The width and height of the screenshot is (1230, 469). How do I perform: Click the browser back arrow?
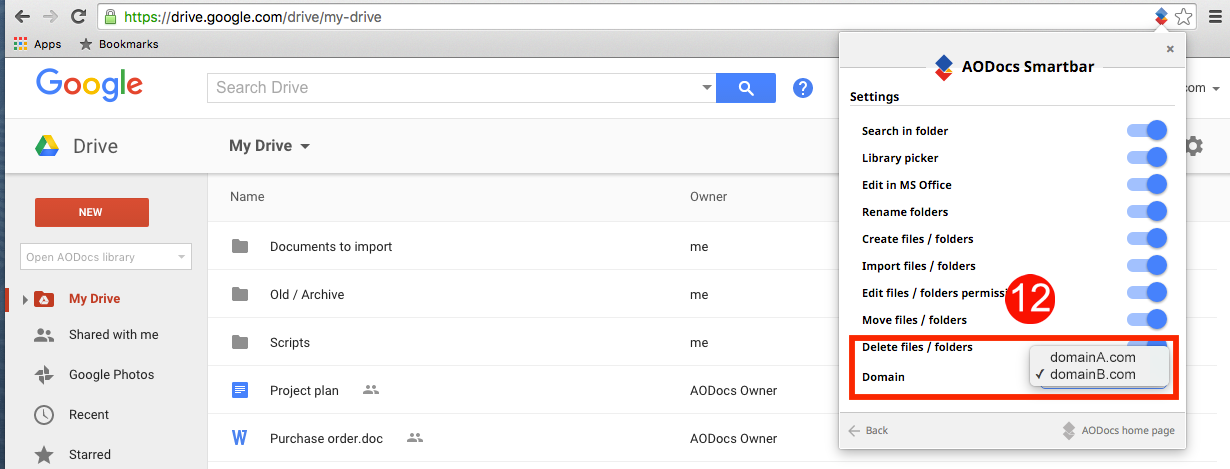tap(22, 16)
